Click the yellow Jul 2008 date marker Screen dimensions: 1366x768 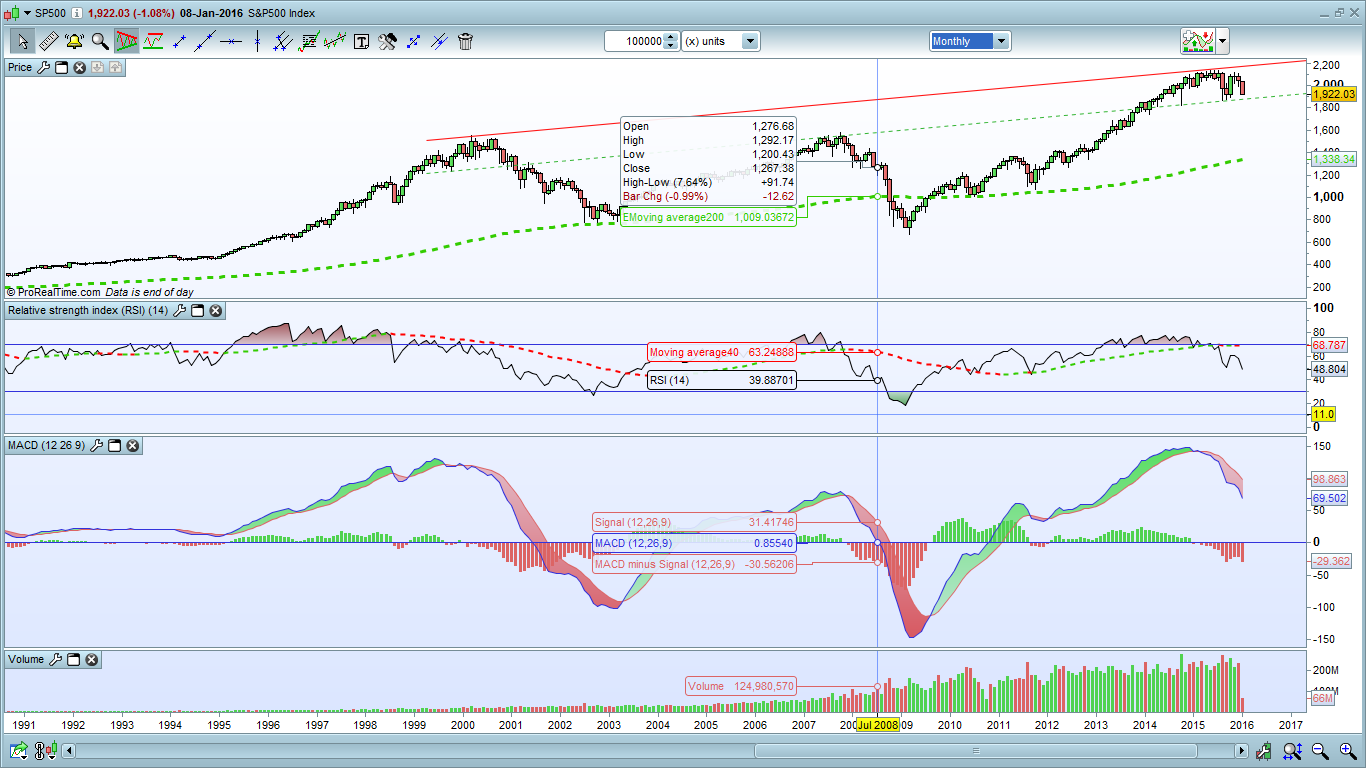[x=878, y=725]
